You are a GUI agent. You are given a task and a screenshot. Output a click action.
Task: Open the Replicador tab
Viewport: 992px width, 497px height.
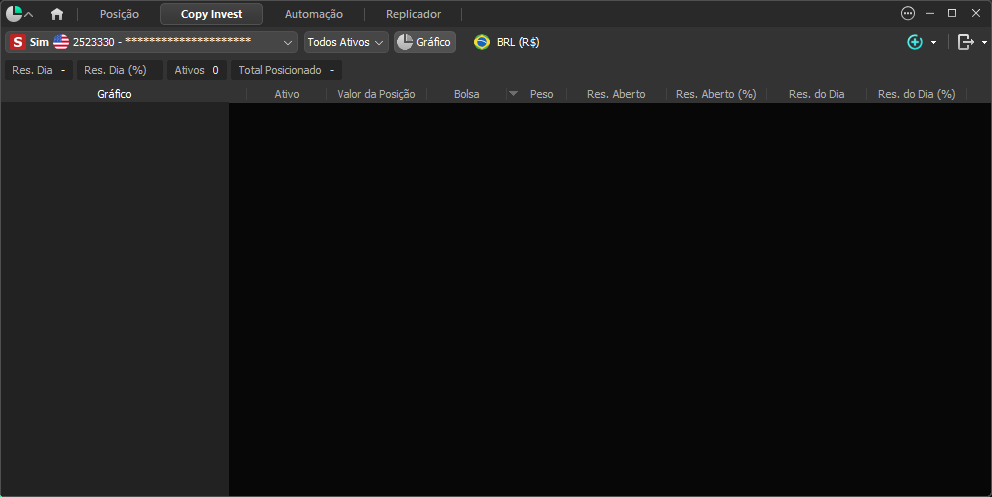click(x=414, y=14)
